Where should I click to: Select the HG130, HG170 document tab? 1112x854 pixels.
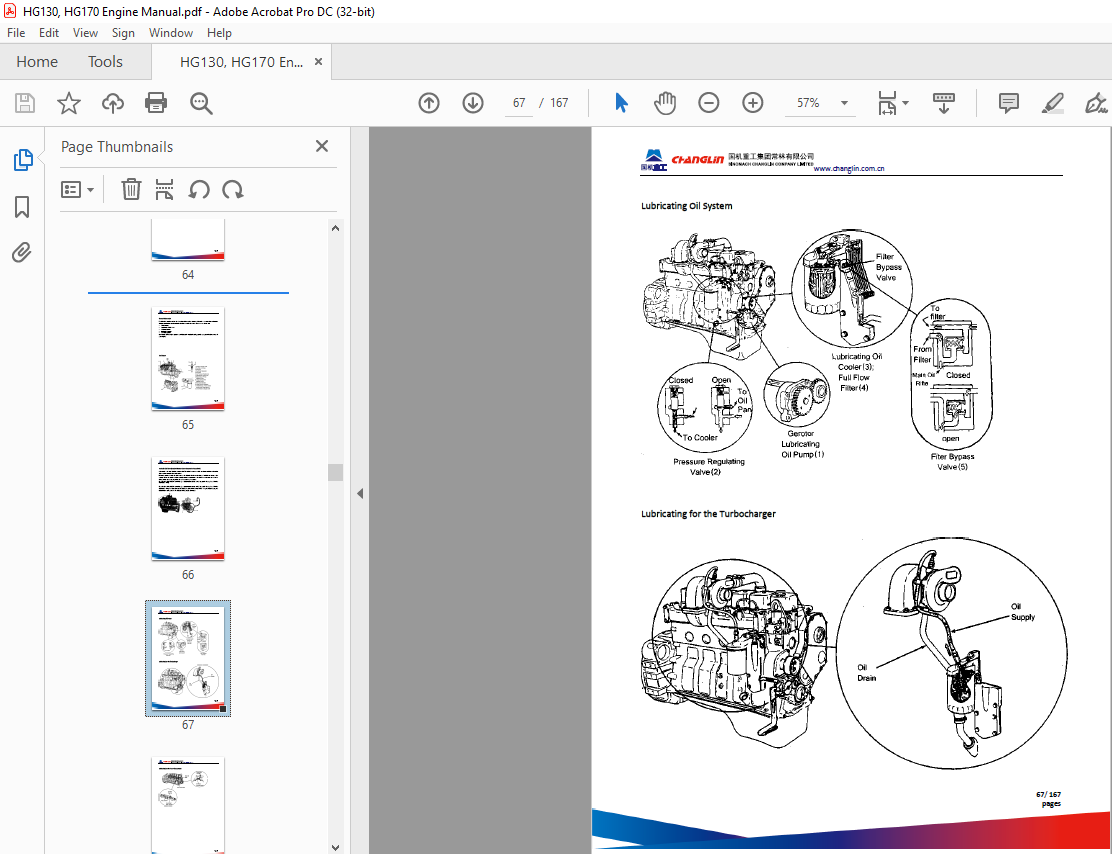coord(241,62)
